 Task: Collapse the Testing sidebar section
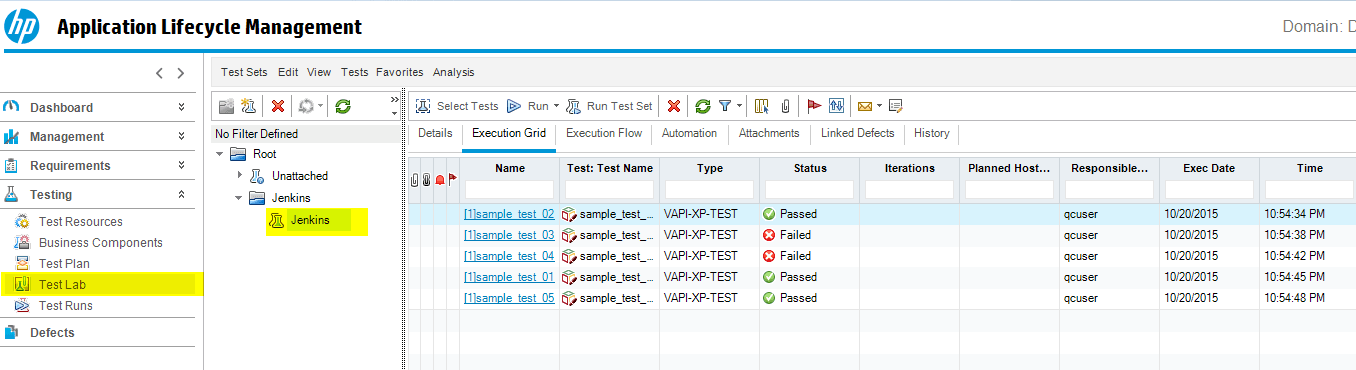click(181, 195)
